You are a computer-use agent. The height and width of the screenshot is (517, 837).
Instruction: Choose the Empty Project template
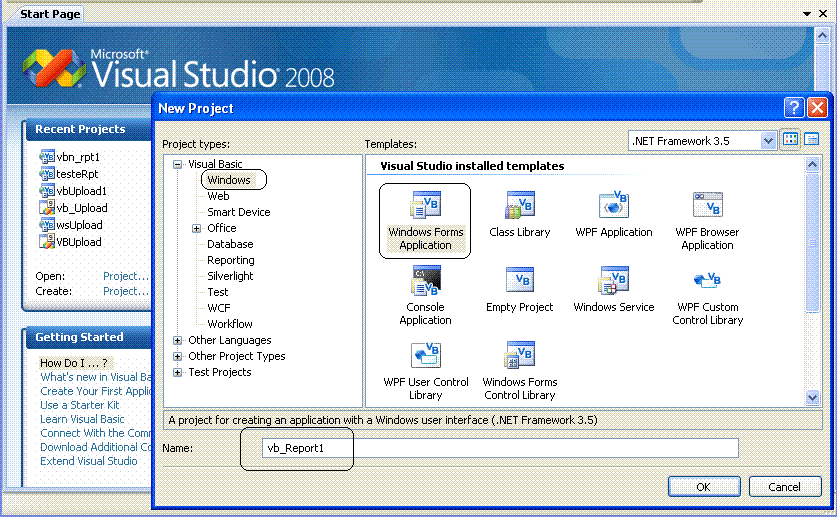[x=519, y=289]
